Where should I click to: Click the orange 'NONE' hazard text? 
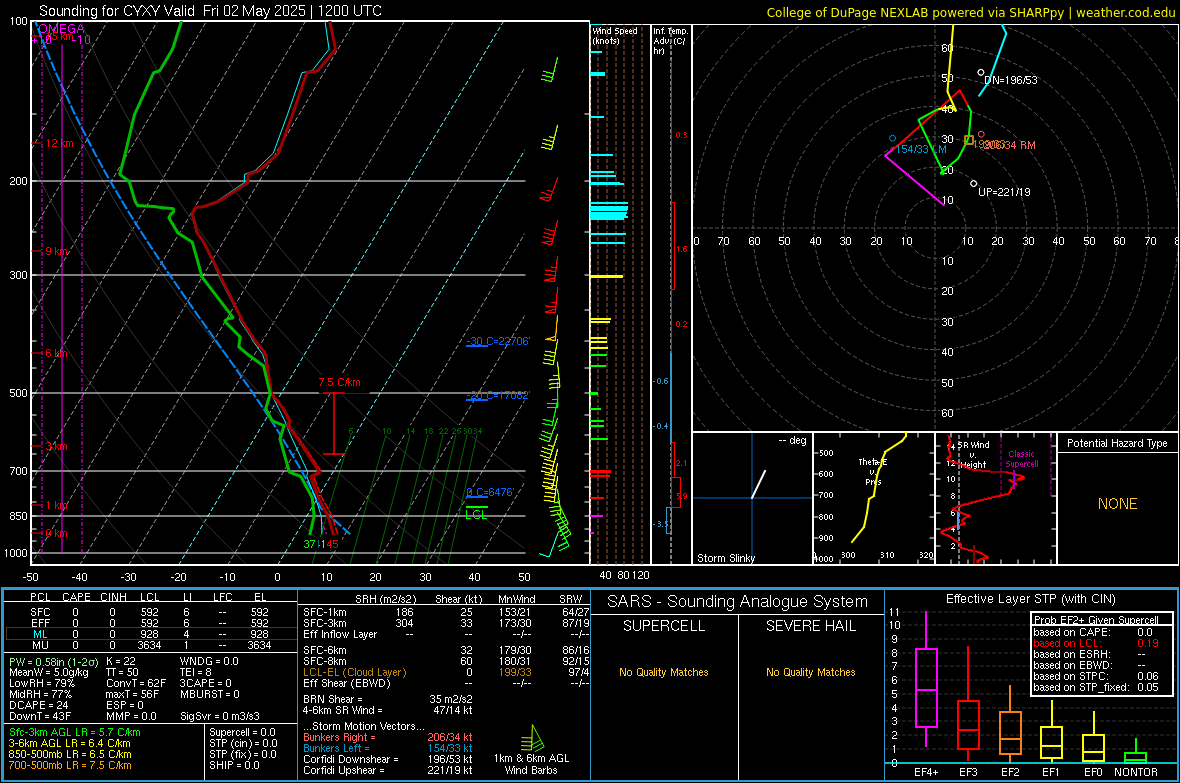coord(1117,504)
